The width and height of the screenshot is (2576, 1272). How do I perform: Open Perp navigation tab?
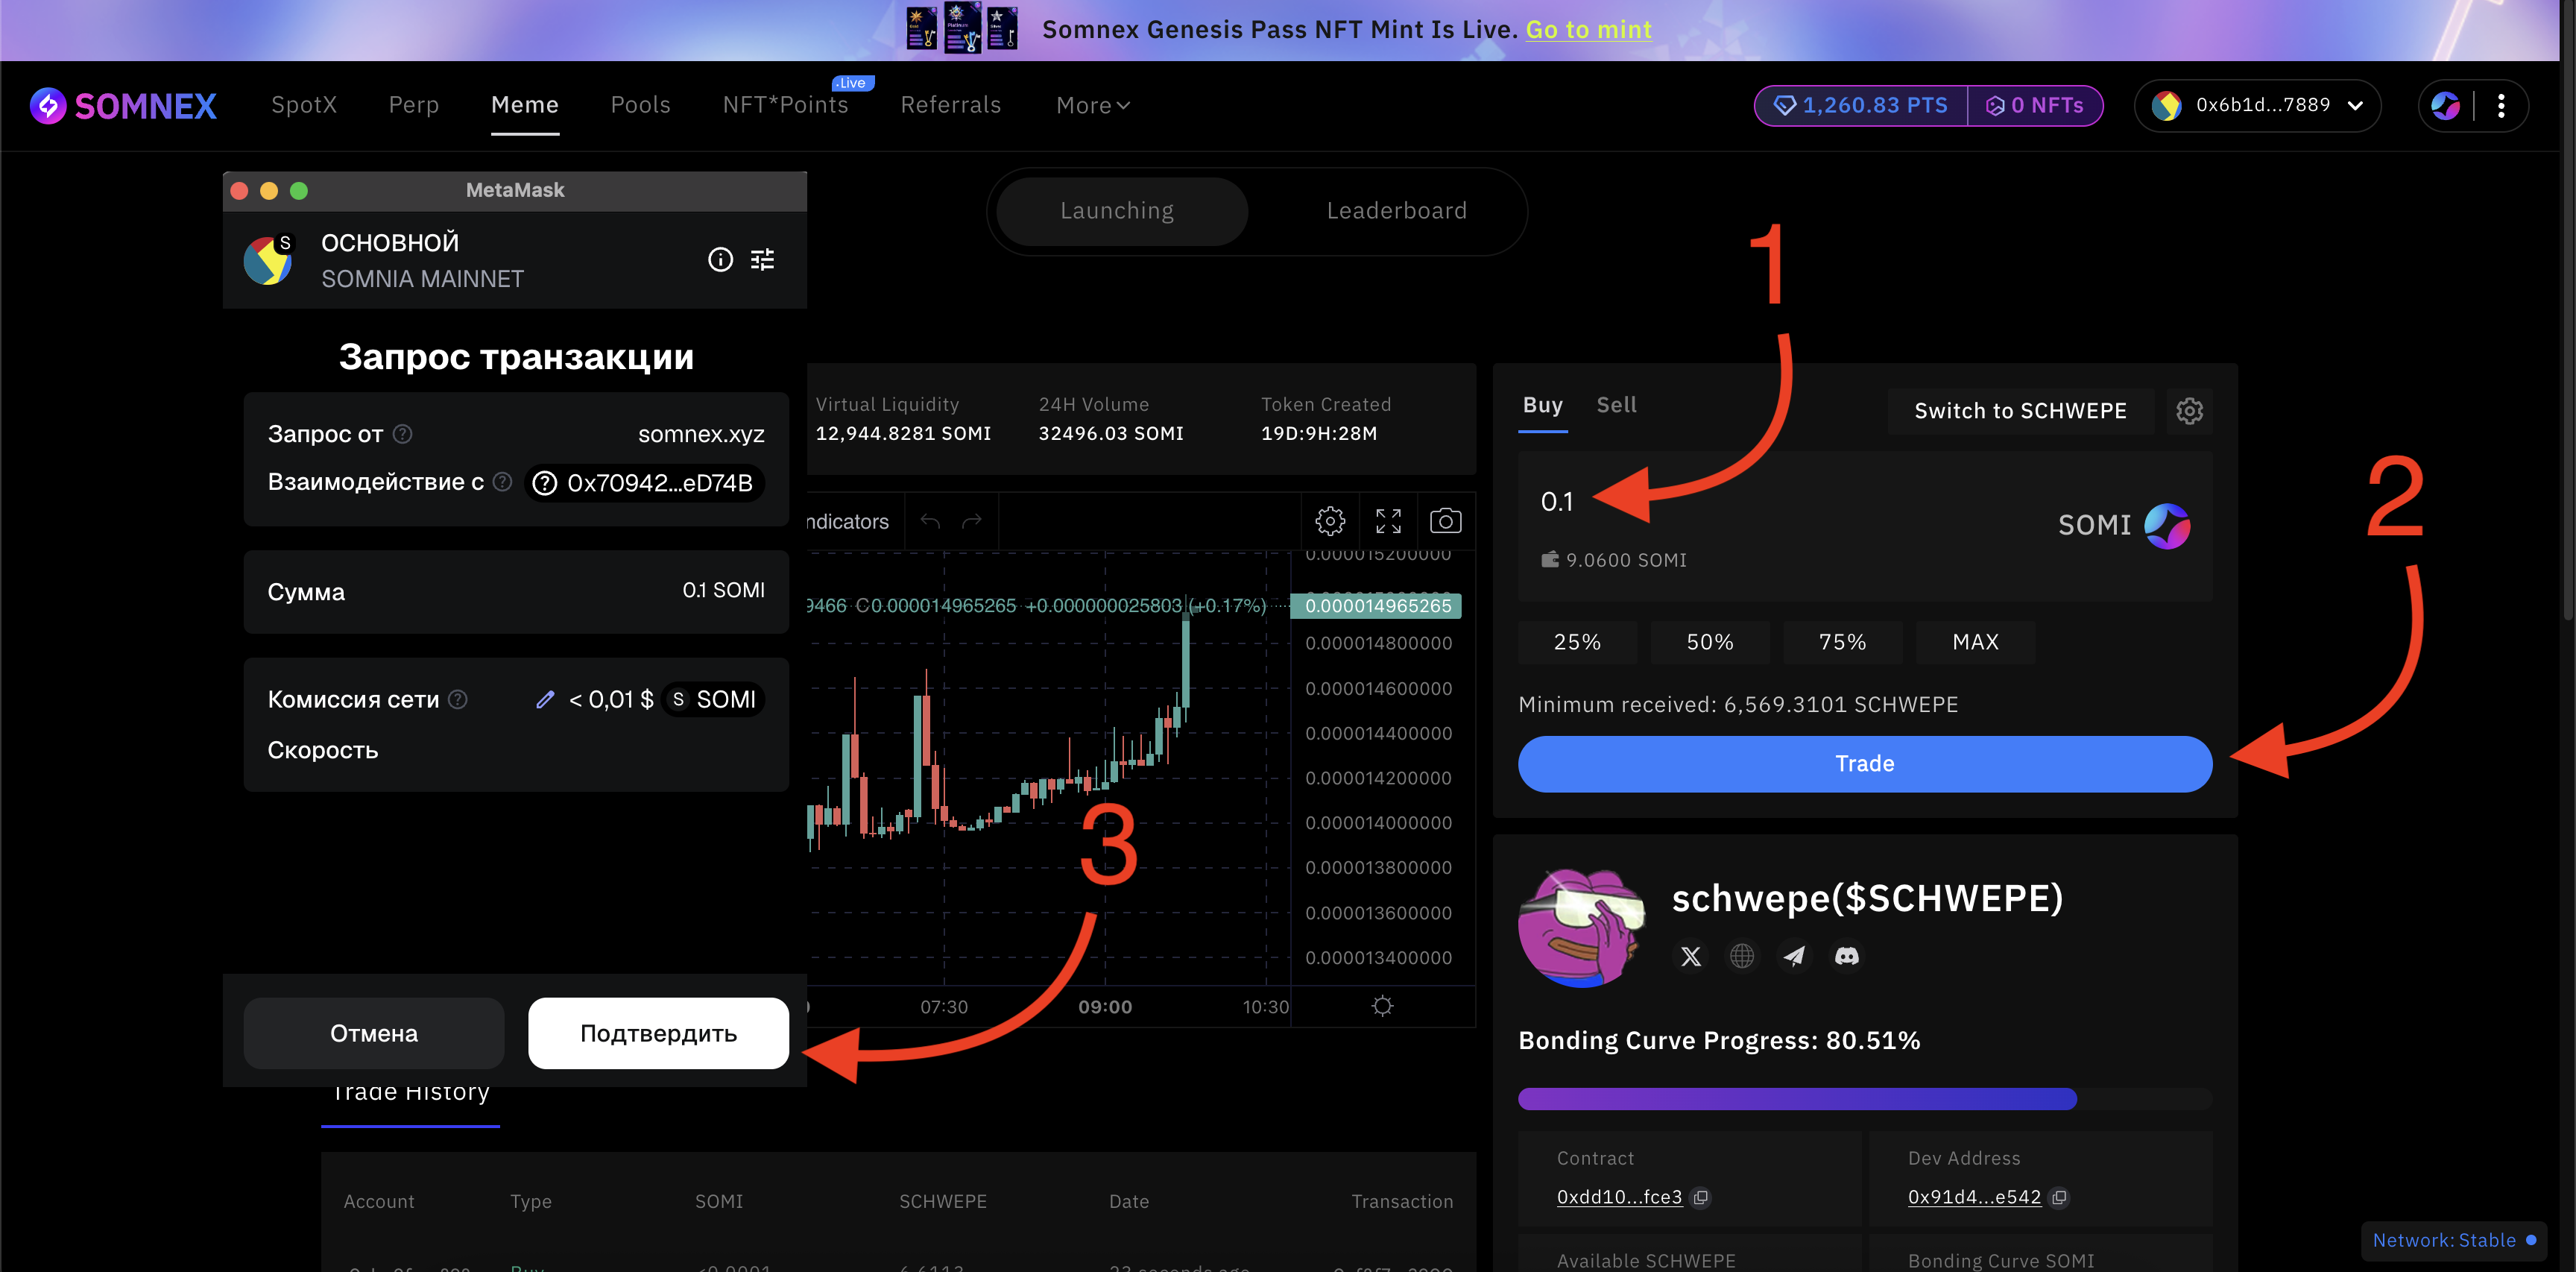(414, 105)
